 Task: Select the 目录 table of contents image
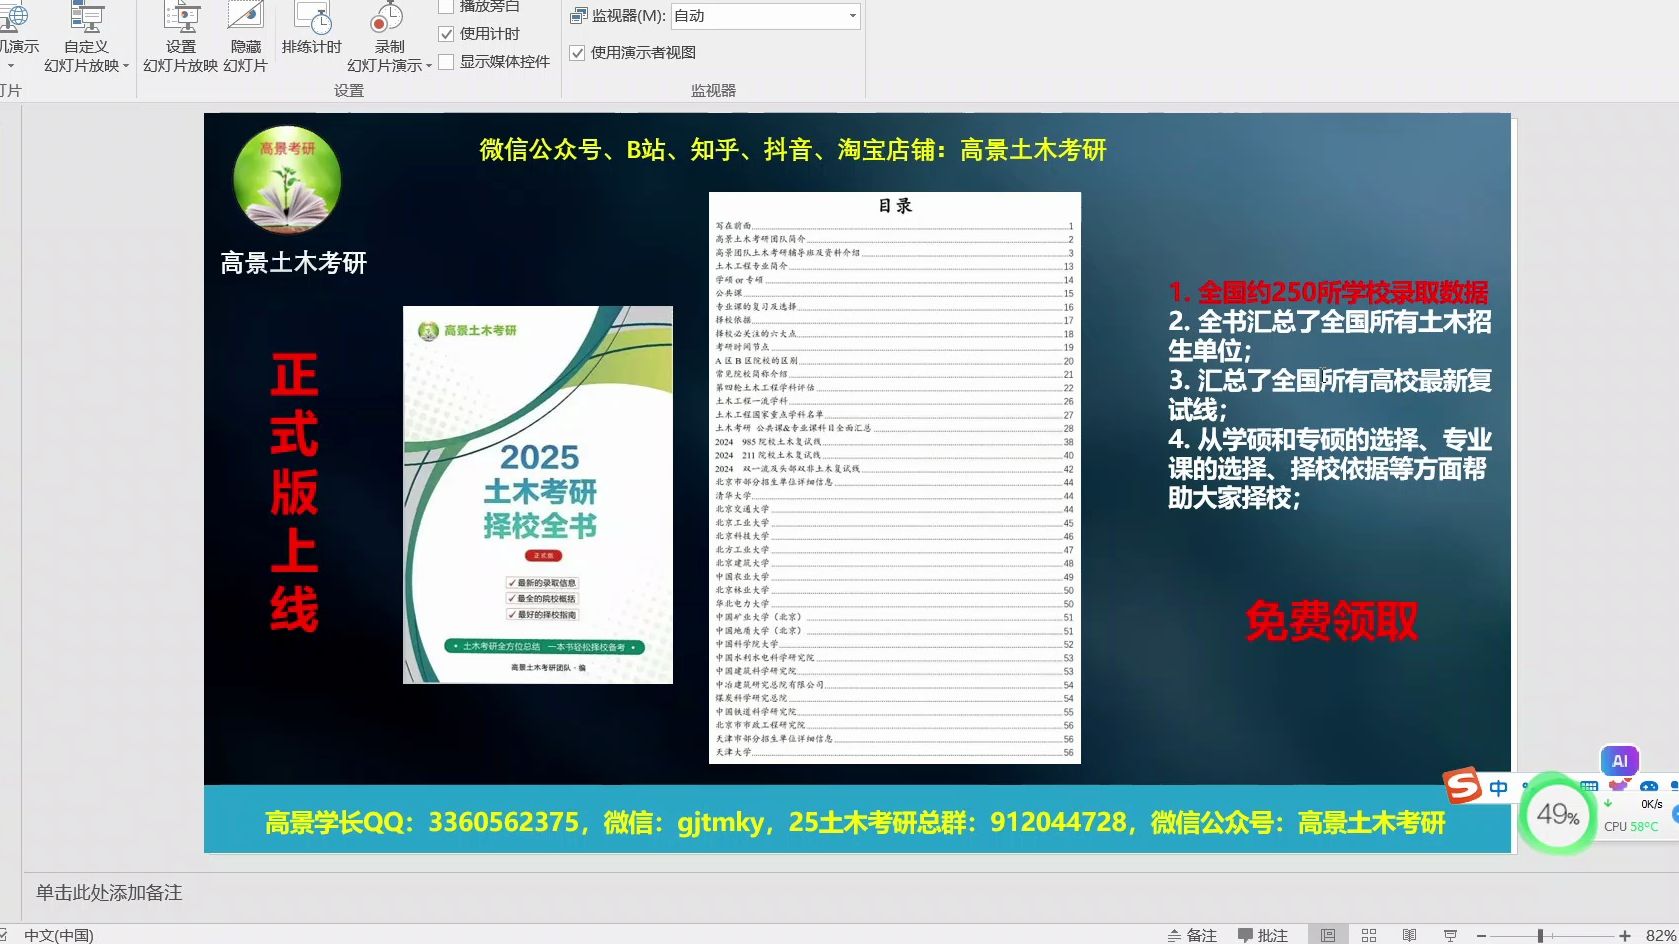[x=895, y=478]
